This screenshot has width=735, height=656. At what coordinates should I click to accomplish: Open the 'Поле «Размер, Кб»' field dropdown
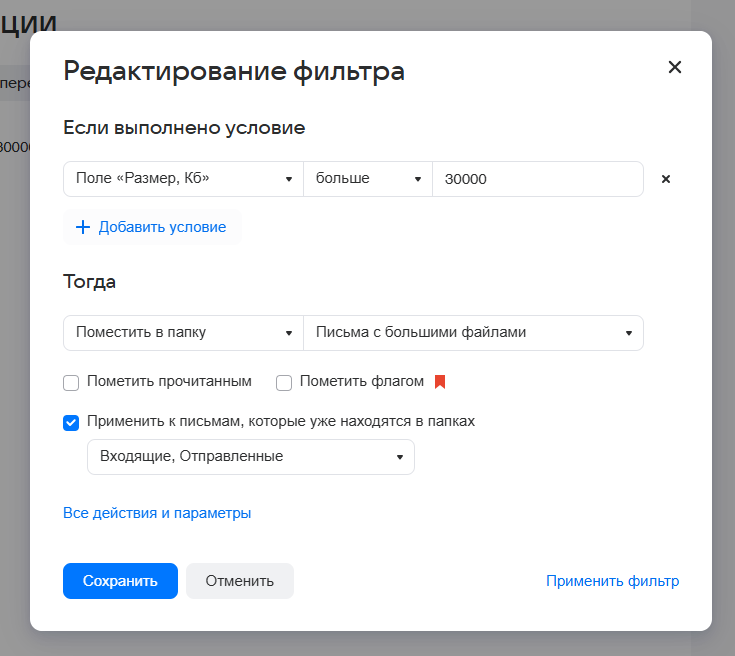pyautogui.click(x=183, y=179)
